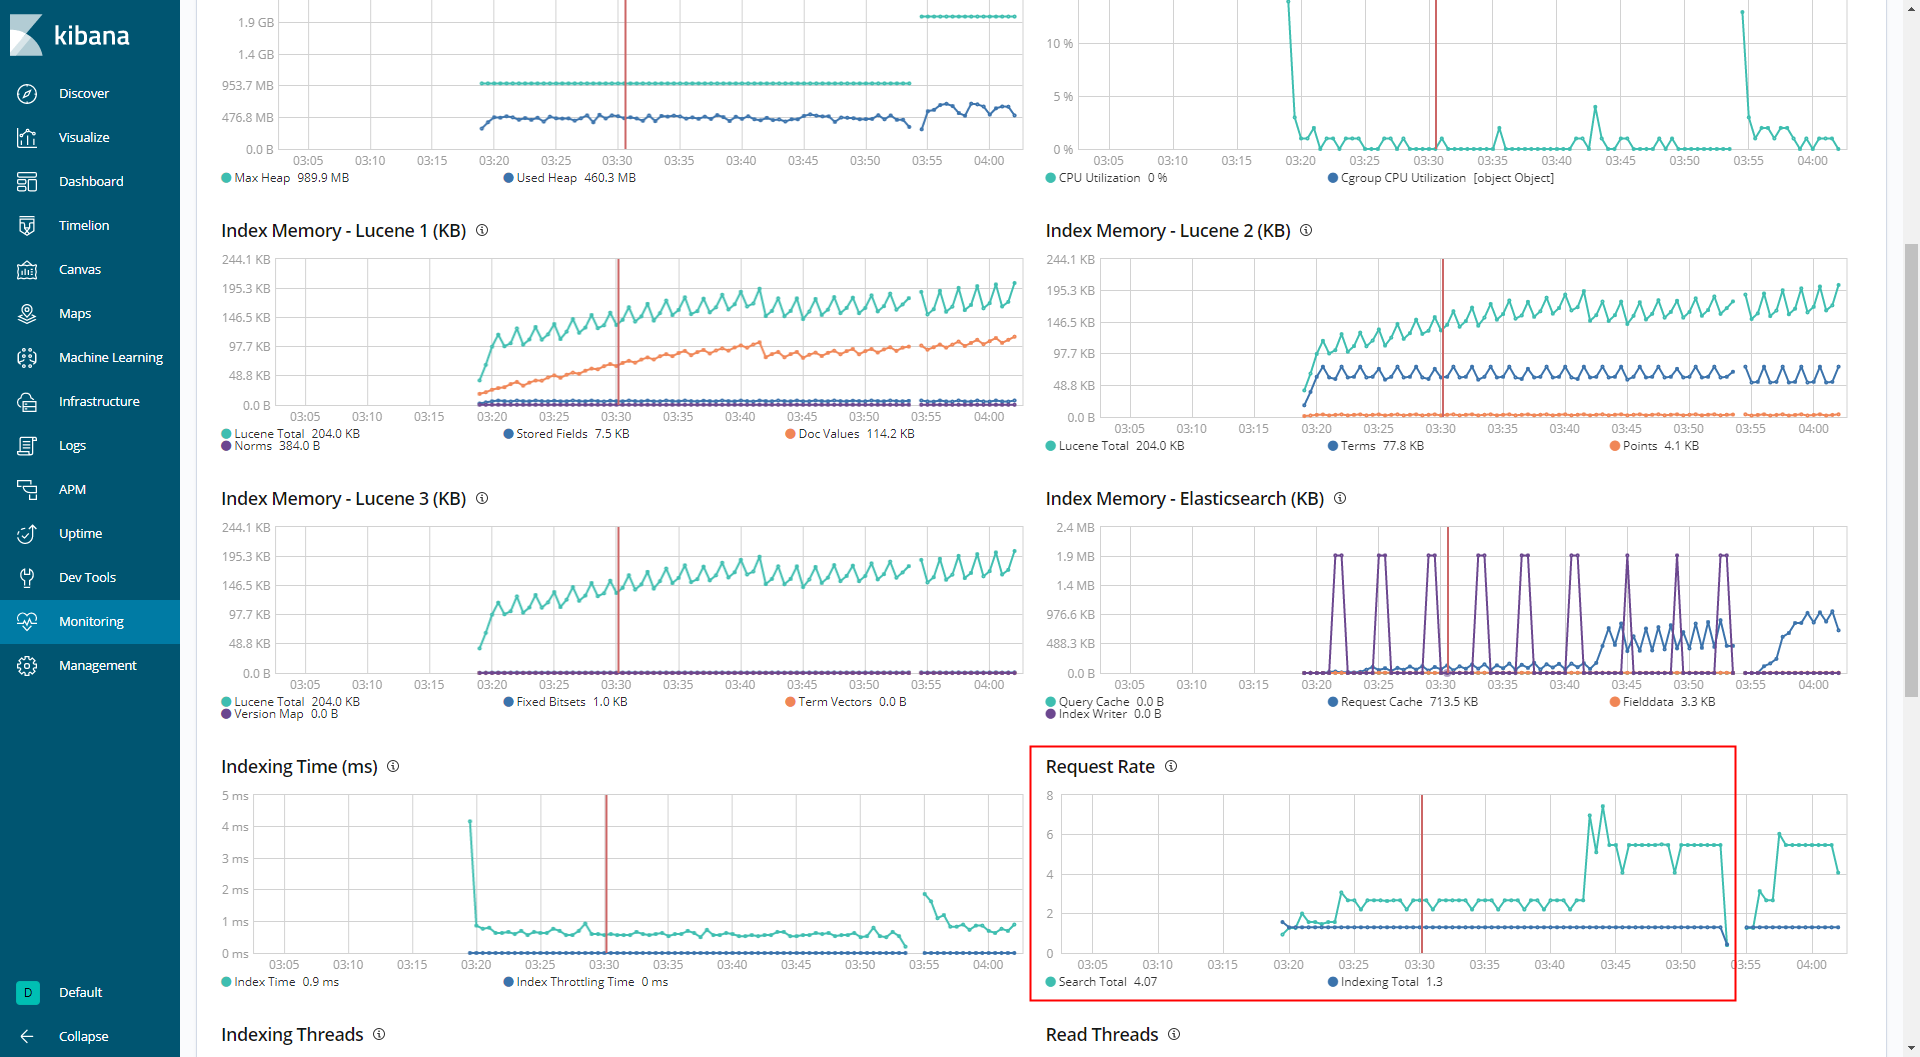Open the Dev Tools wrench icon
The image size is (1920, 1057).
pos(27,577)
